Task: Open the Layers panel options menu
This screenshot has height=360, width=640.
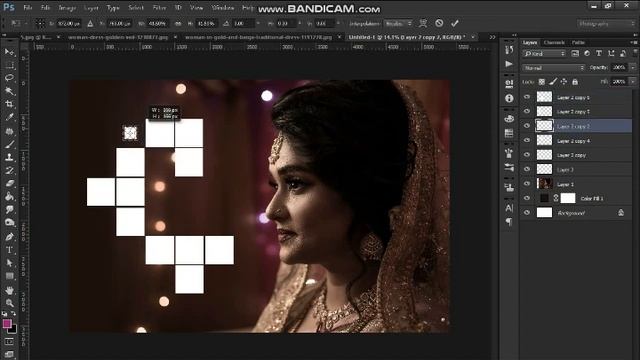Action: click(x=634, y=42)
